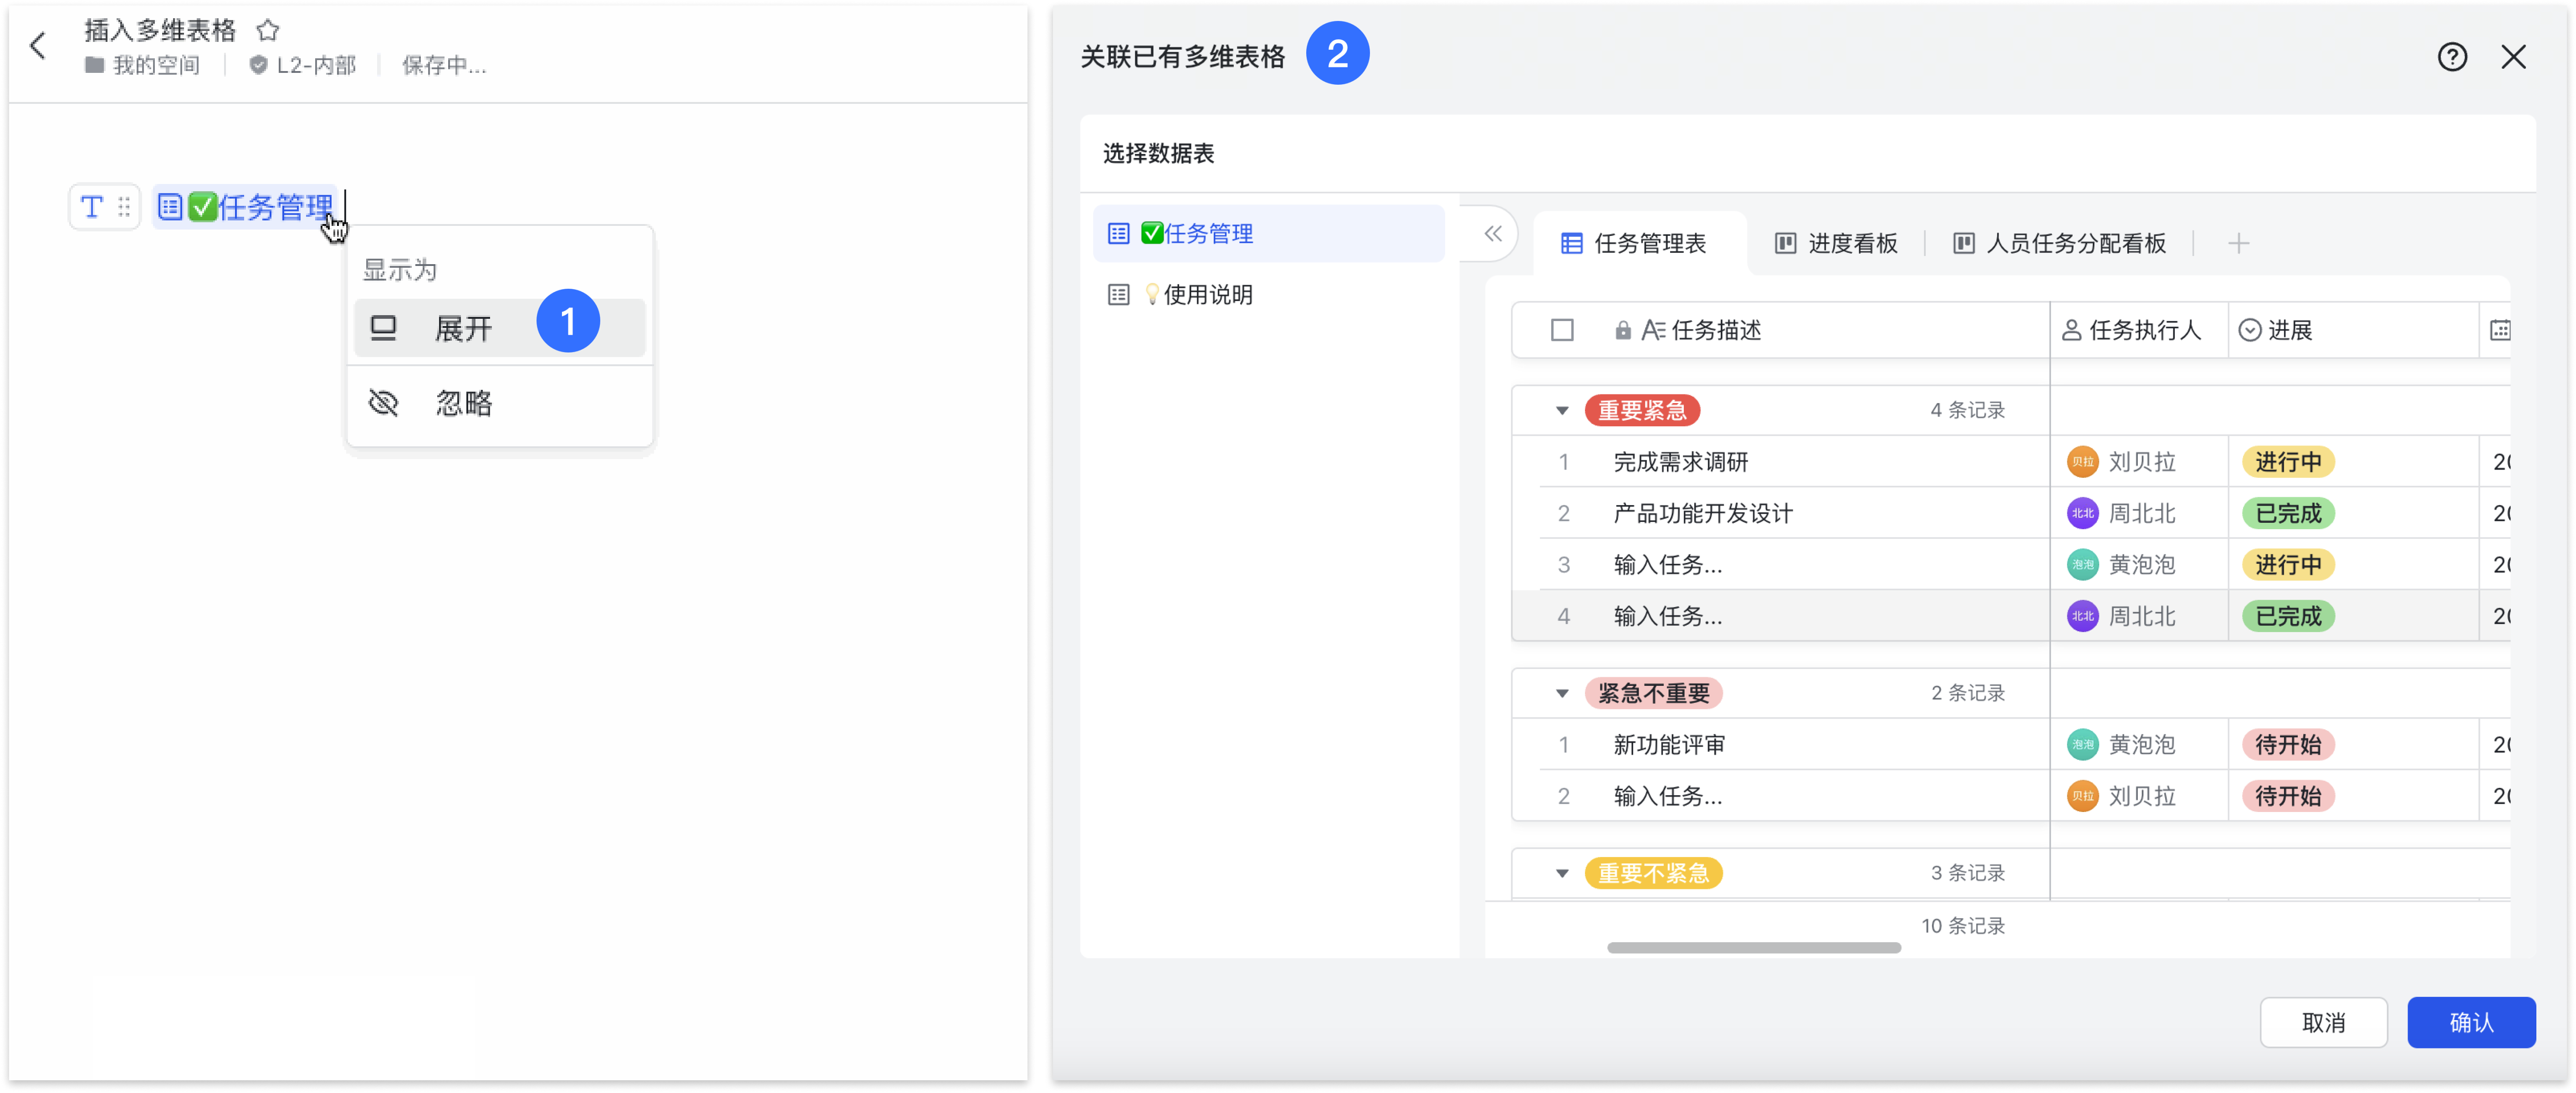Click 10 条记录 total count
Screen dimensions: 2576x1093
click(1962, 926)
